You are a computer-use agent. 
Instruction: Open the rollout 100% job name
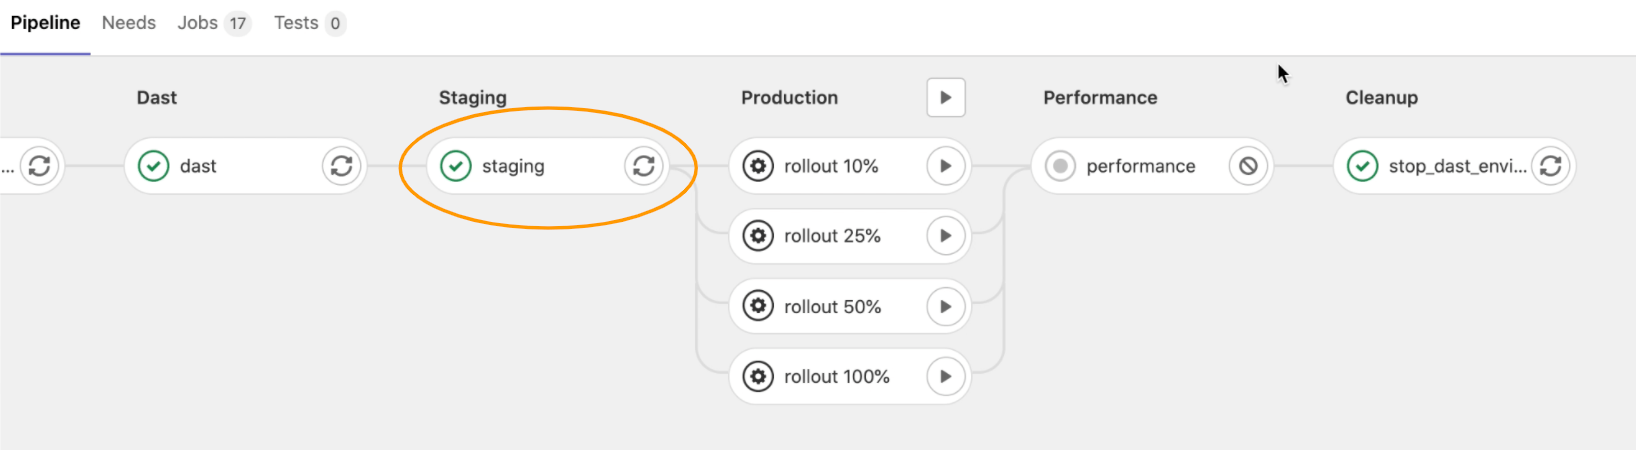coord(836,377)
